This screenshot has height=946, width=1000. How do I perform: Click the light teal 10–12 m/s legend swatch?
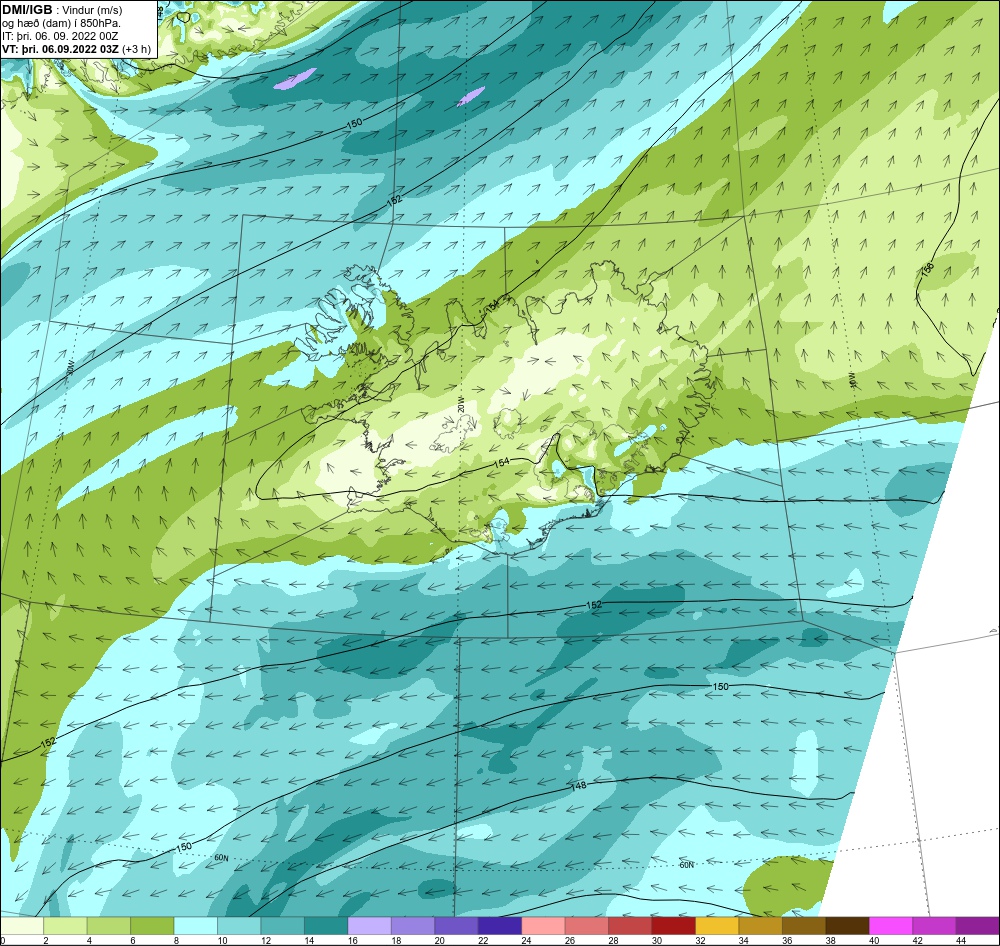tap(239, 926)
